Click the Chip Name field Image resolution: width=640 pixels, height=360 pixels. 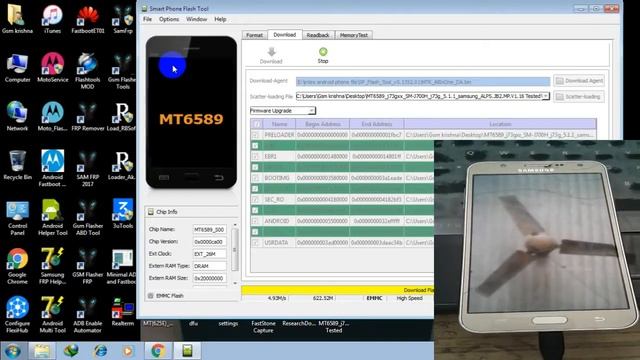[x=209, y=229]
